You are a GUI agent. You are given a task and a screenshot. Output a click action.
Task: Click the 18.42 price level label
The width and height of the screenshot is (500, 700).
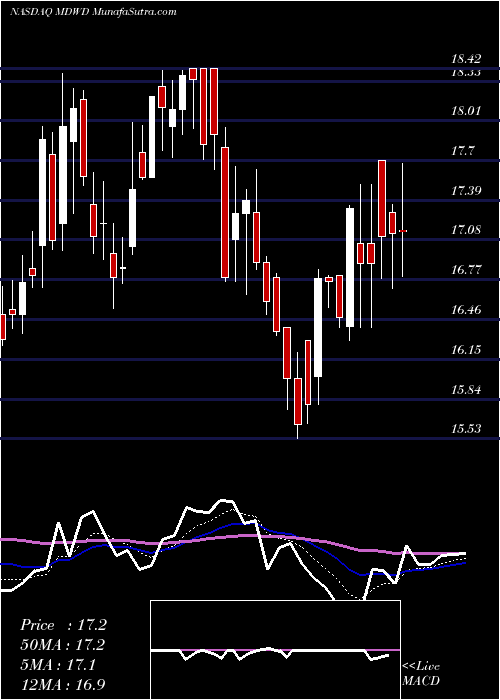[466, 58]
